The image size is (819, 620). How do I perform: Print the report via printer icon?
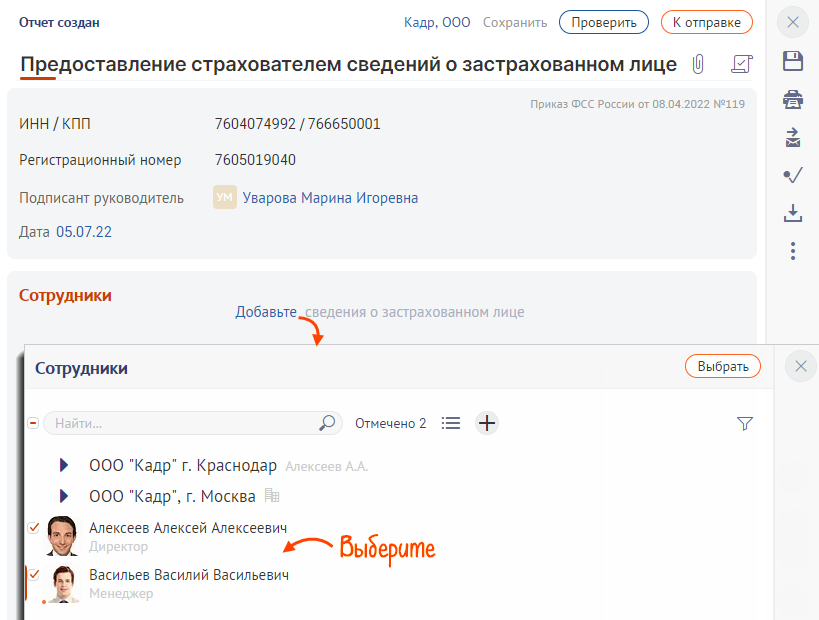click(x=793, y=99)
